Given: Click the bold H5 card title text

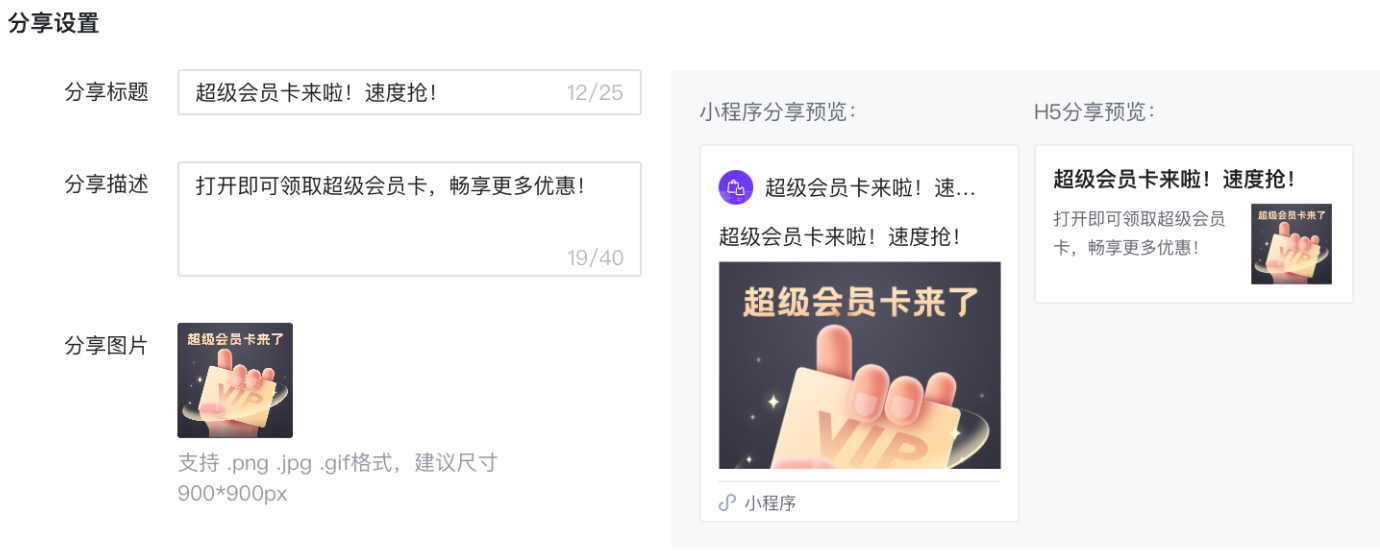Looking at the screenshot, I should pyautogui.click(x=1175, y=179).
